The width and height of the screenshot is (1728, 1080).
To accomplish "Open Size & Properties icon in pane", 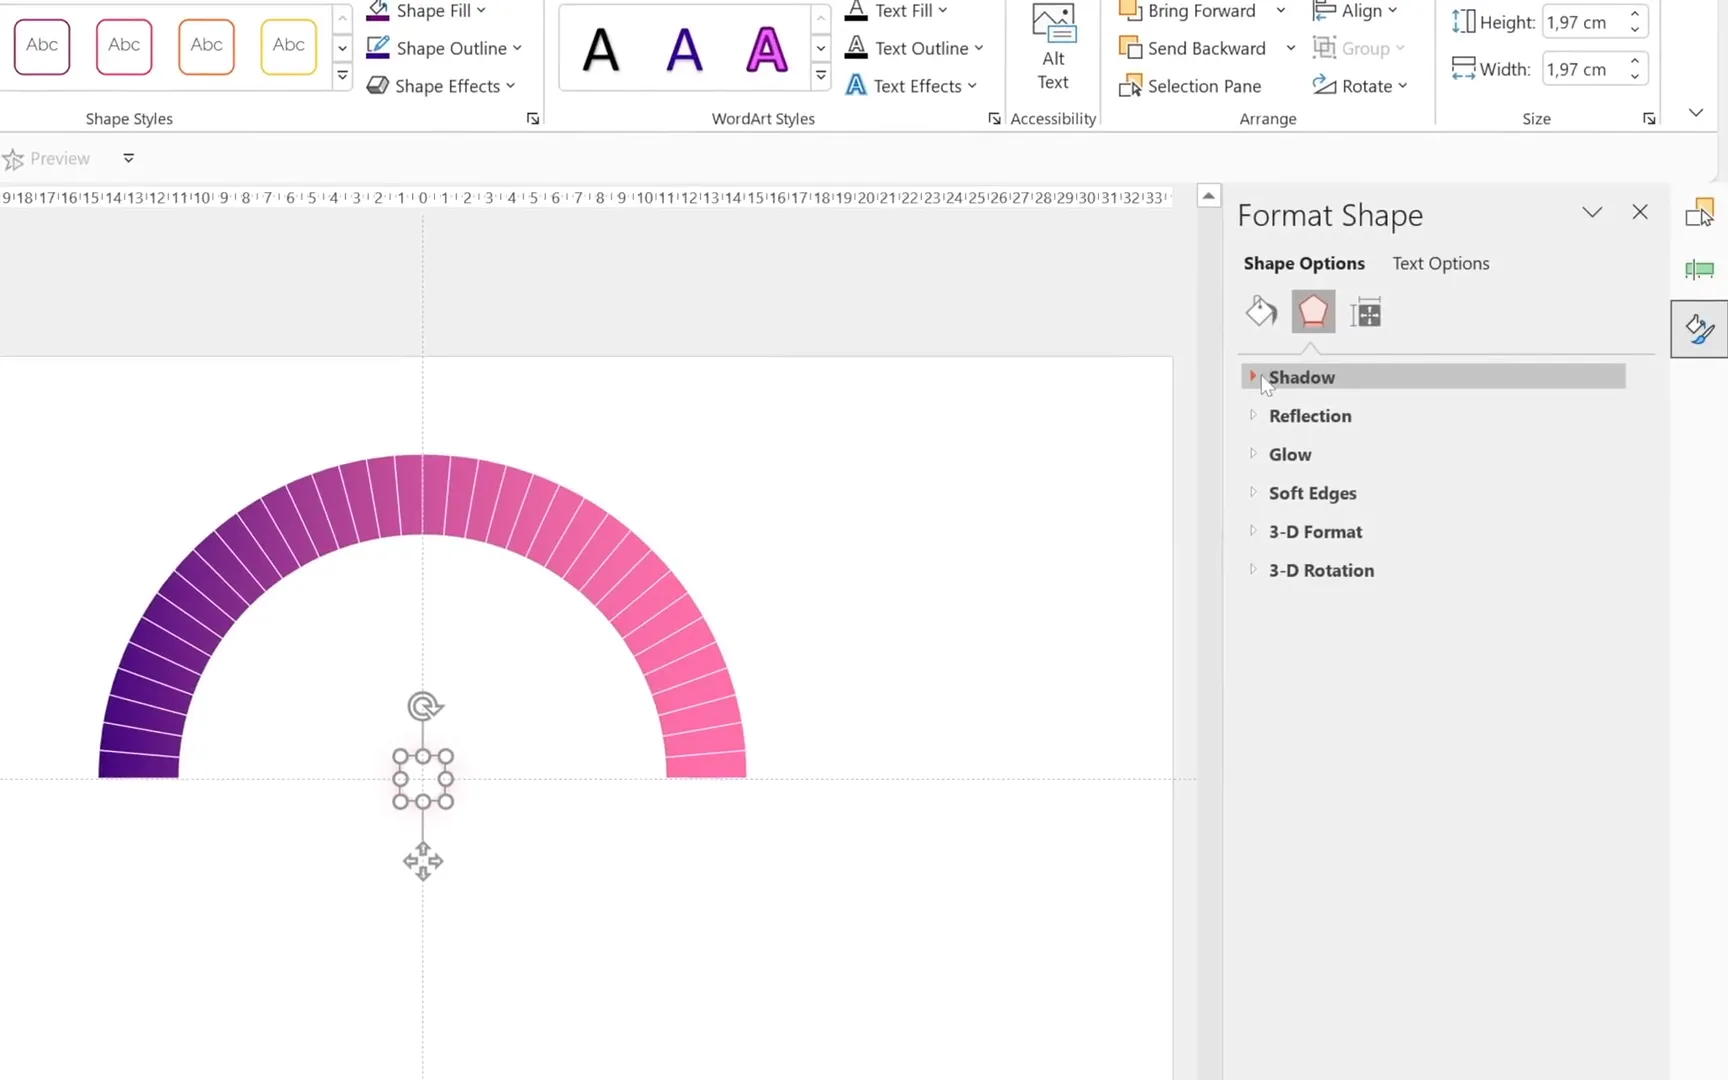I will pyautogui.click(x=1365, y=313).
